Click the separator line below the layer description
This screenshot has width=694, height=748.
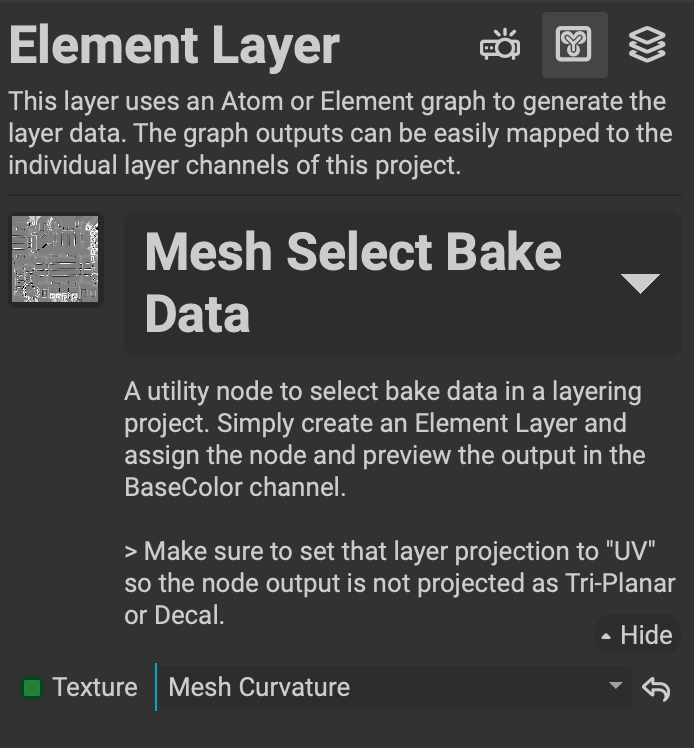tap(346, 195)
